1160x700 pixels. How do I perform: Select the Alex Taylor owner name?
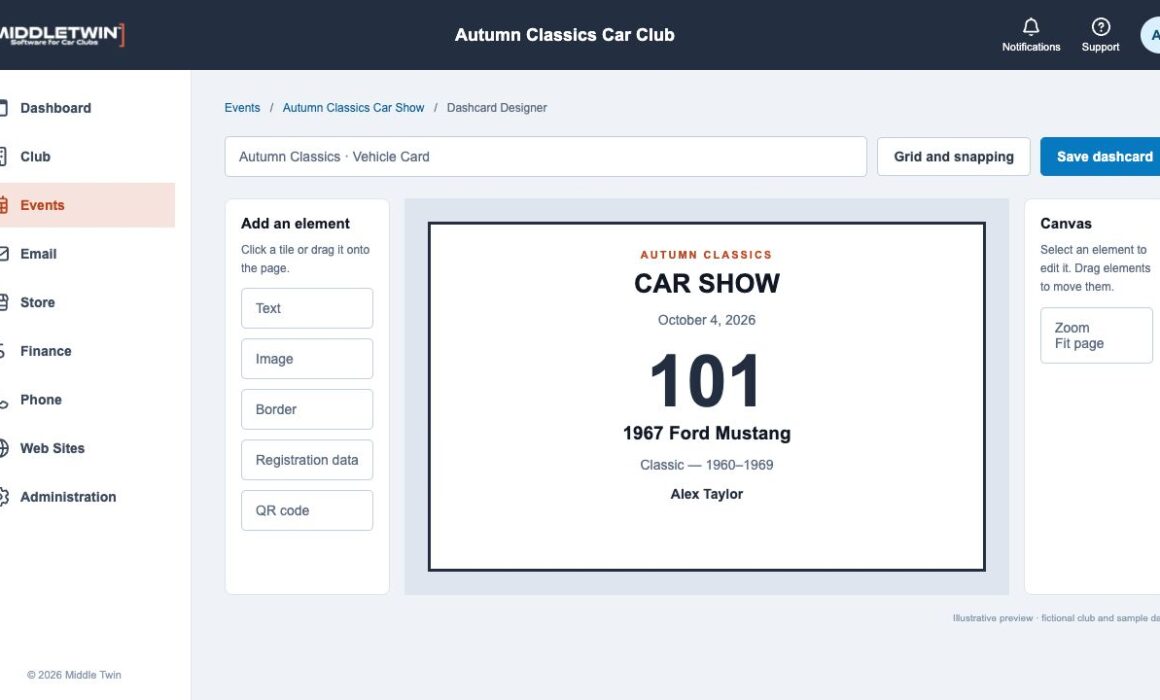click(707, 494)
